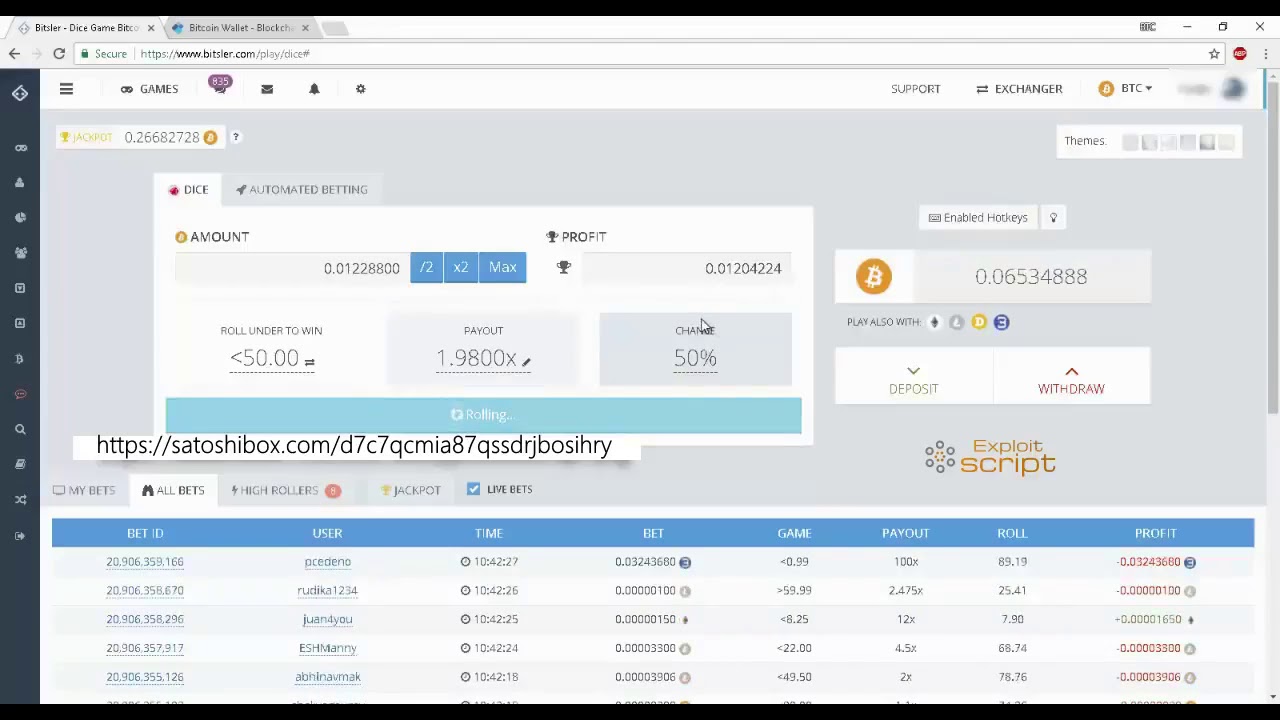
Task: Open the My Bets tab
Action: point(84,490)
